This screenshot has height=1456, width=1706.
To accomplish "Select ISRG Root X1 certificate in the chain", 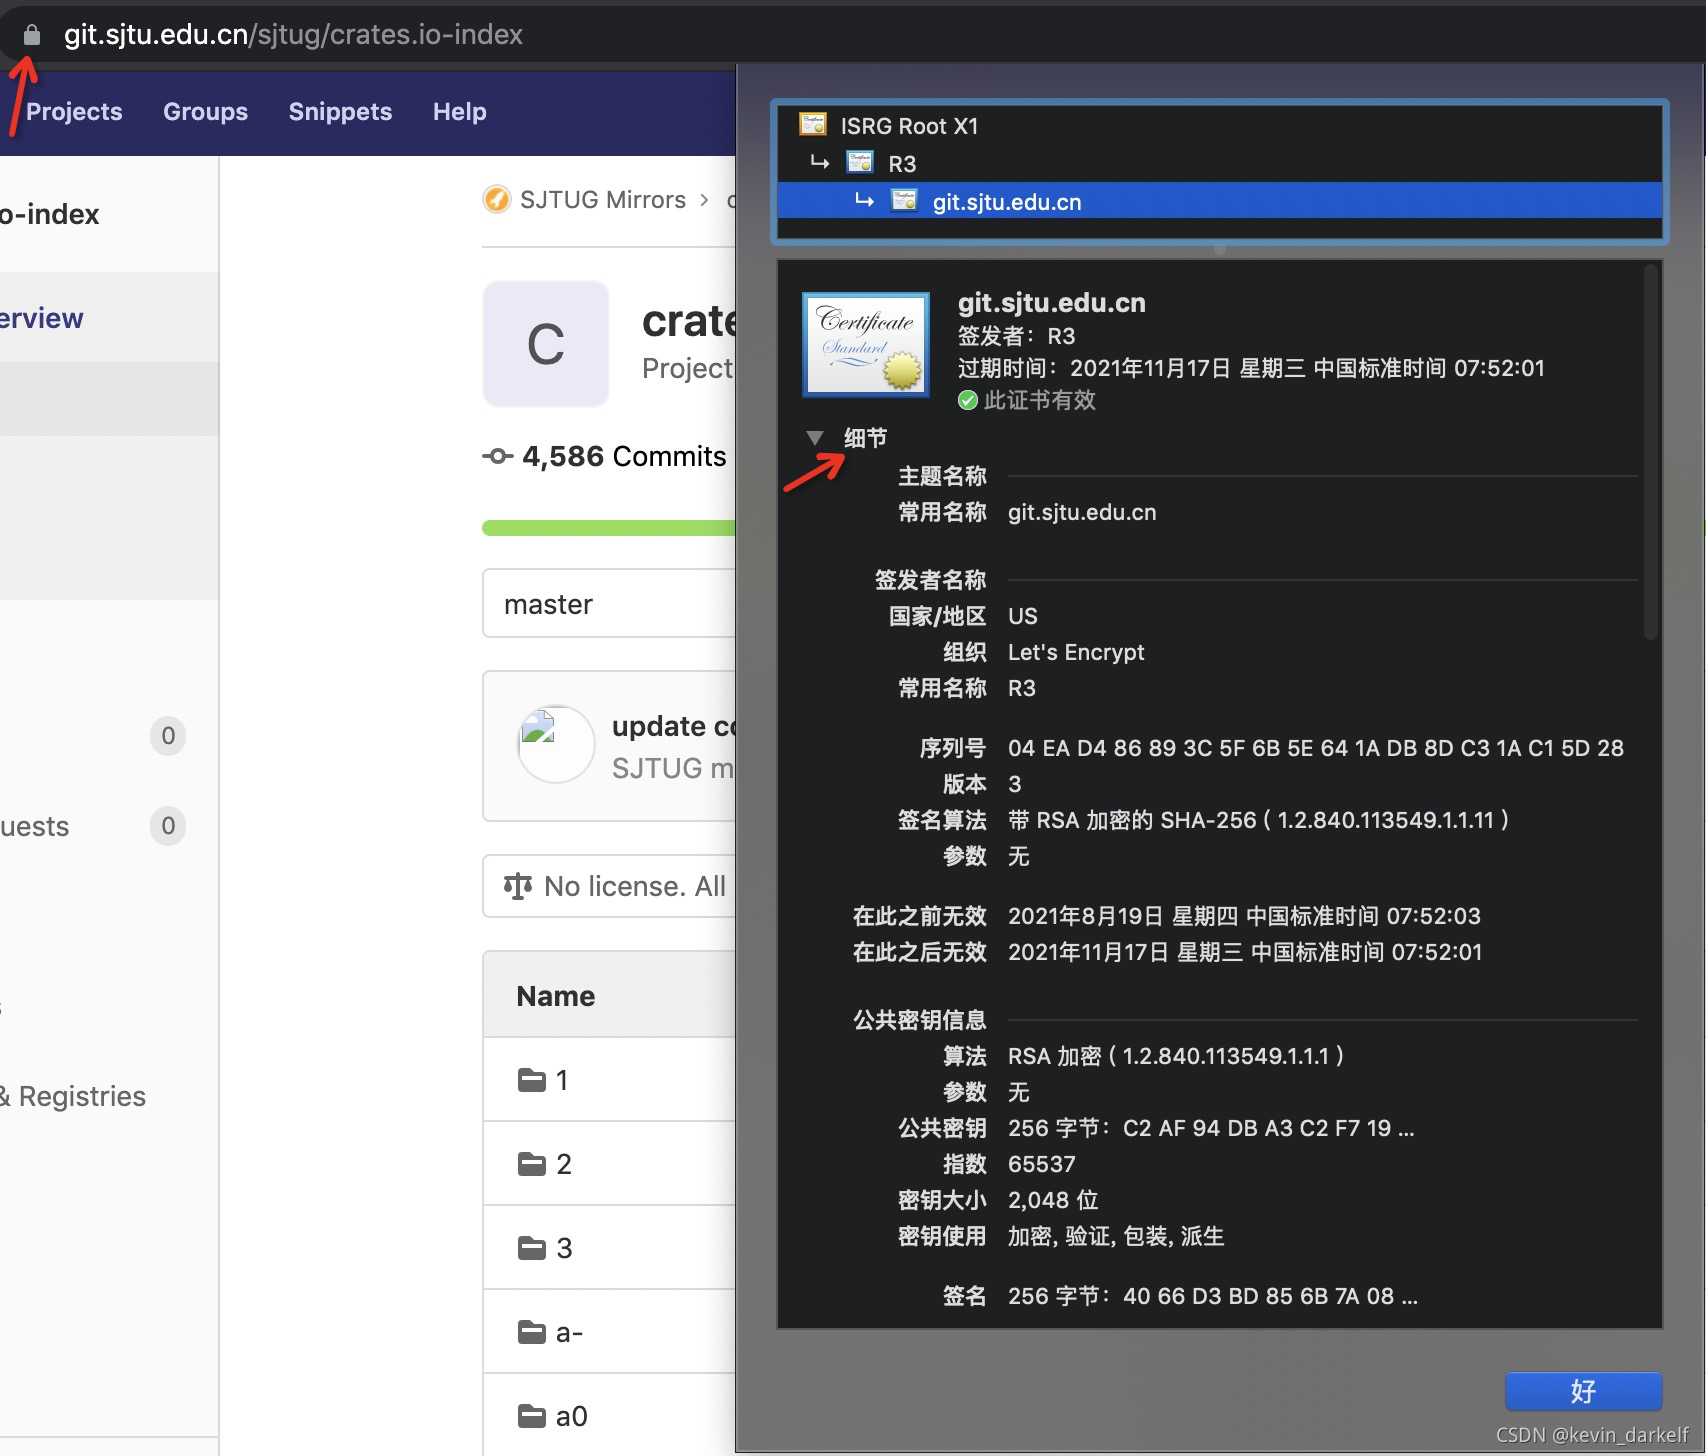I will tap(1220, 125).
